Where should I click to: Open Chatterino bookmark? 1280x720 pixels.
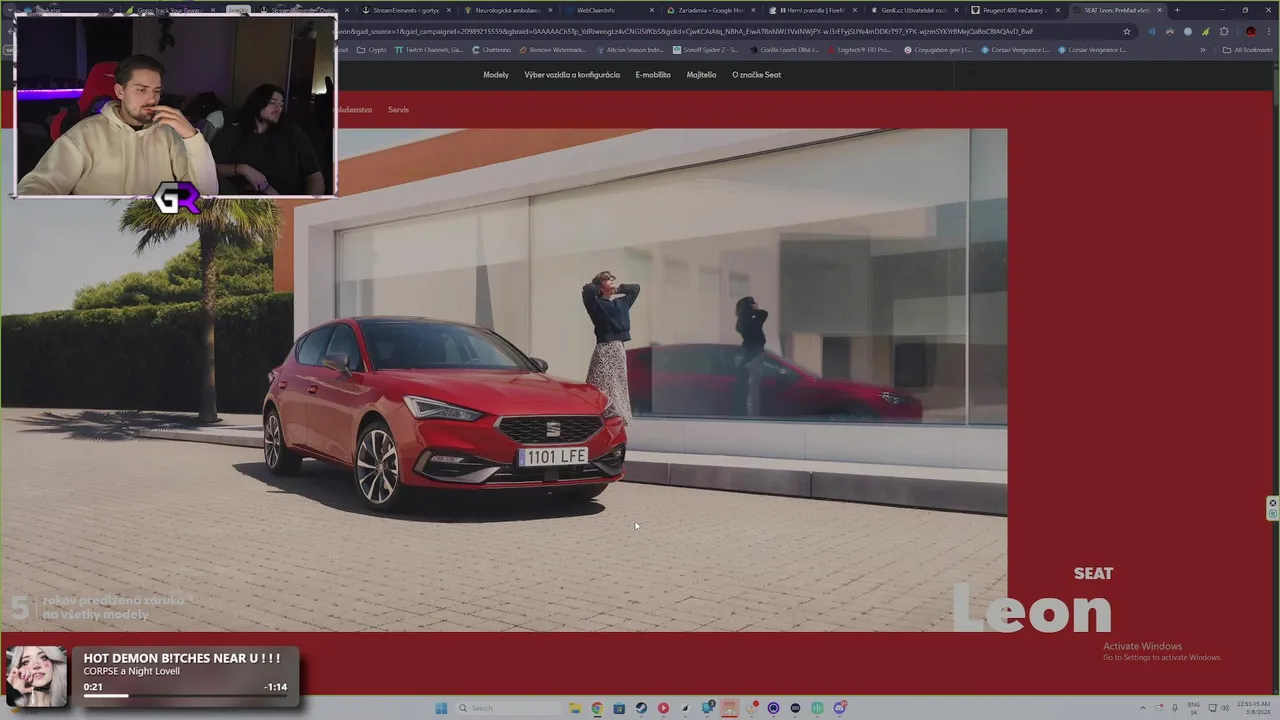tap(490, 50)
